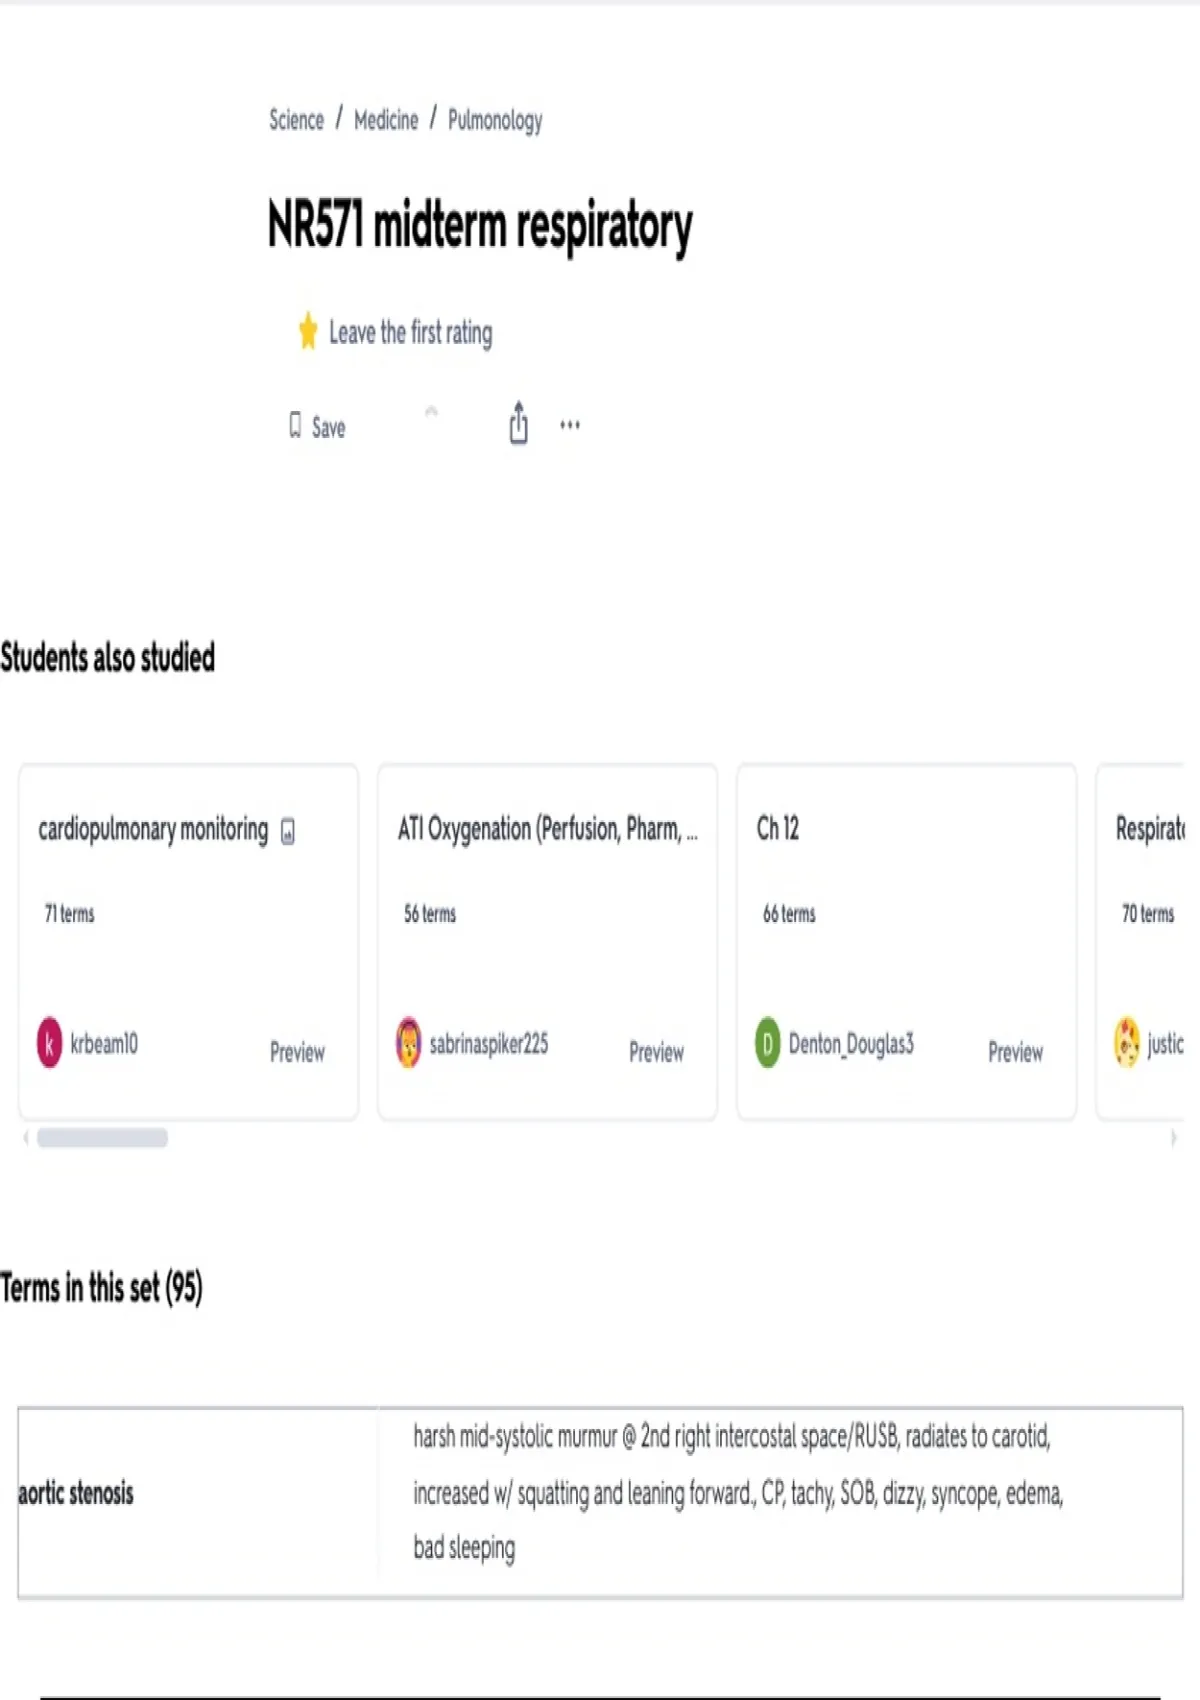Click Denton_Douglas3's green avatar
The width and height of the screenshot is (1200, 1700).
pyautogui.click(x=767, y=1043)
